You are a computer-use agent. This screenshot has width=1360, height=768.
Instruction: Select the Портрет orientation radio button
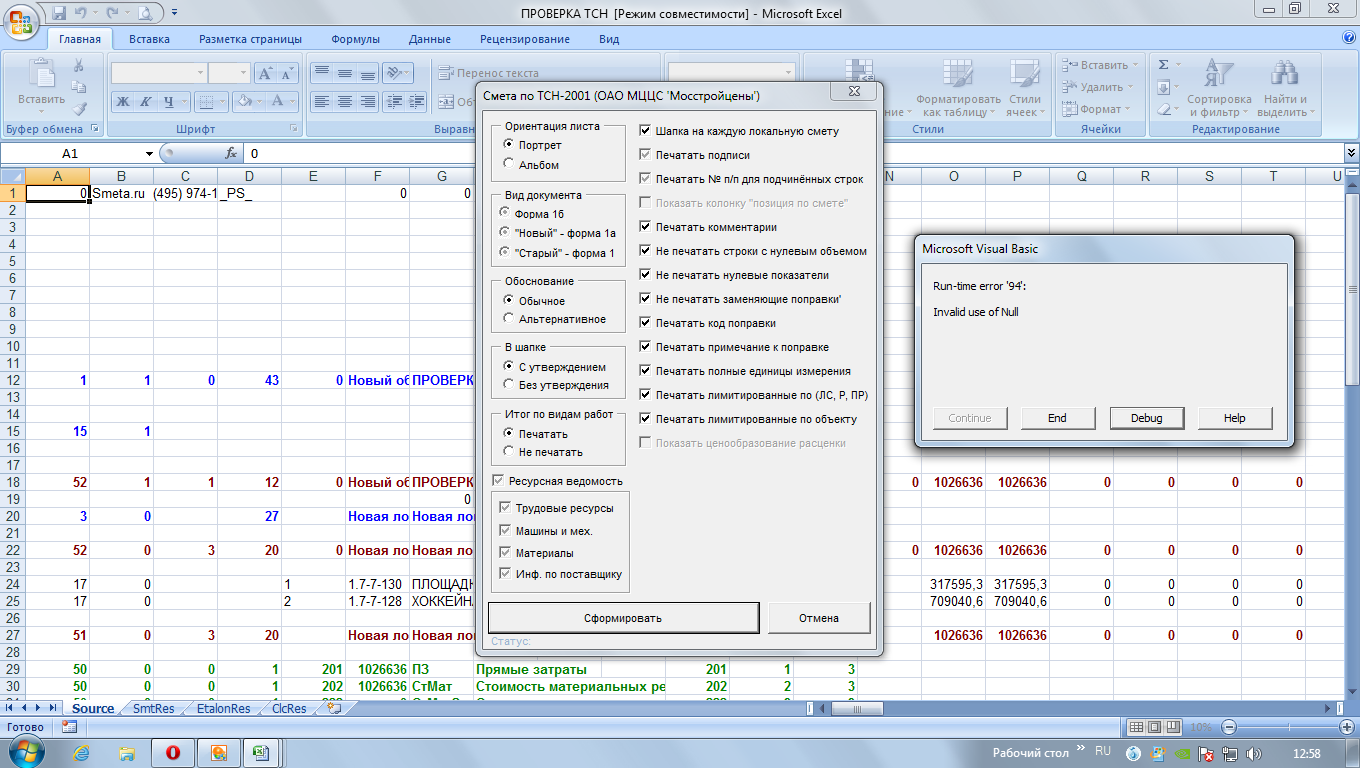tap(509, 145)
